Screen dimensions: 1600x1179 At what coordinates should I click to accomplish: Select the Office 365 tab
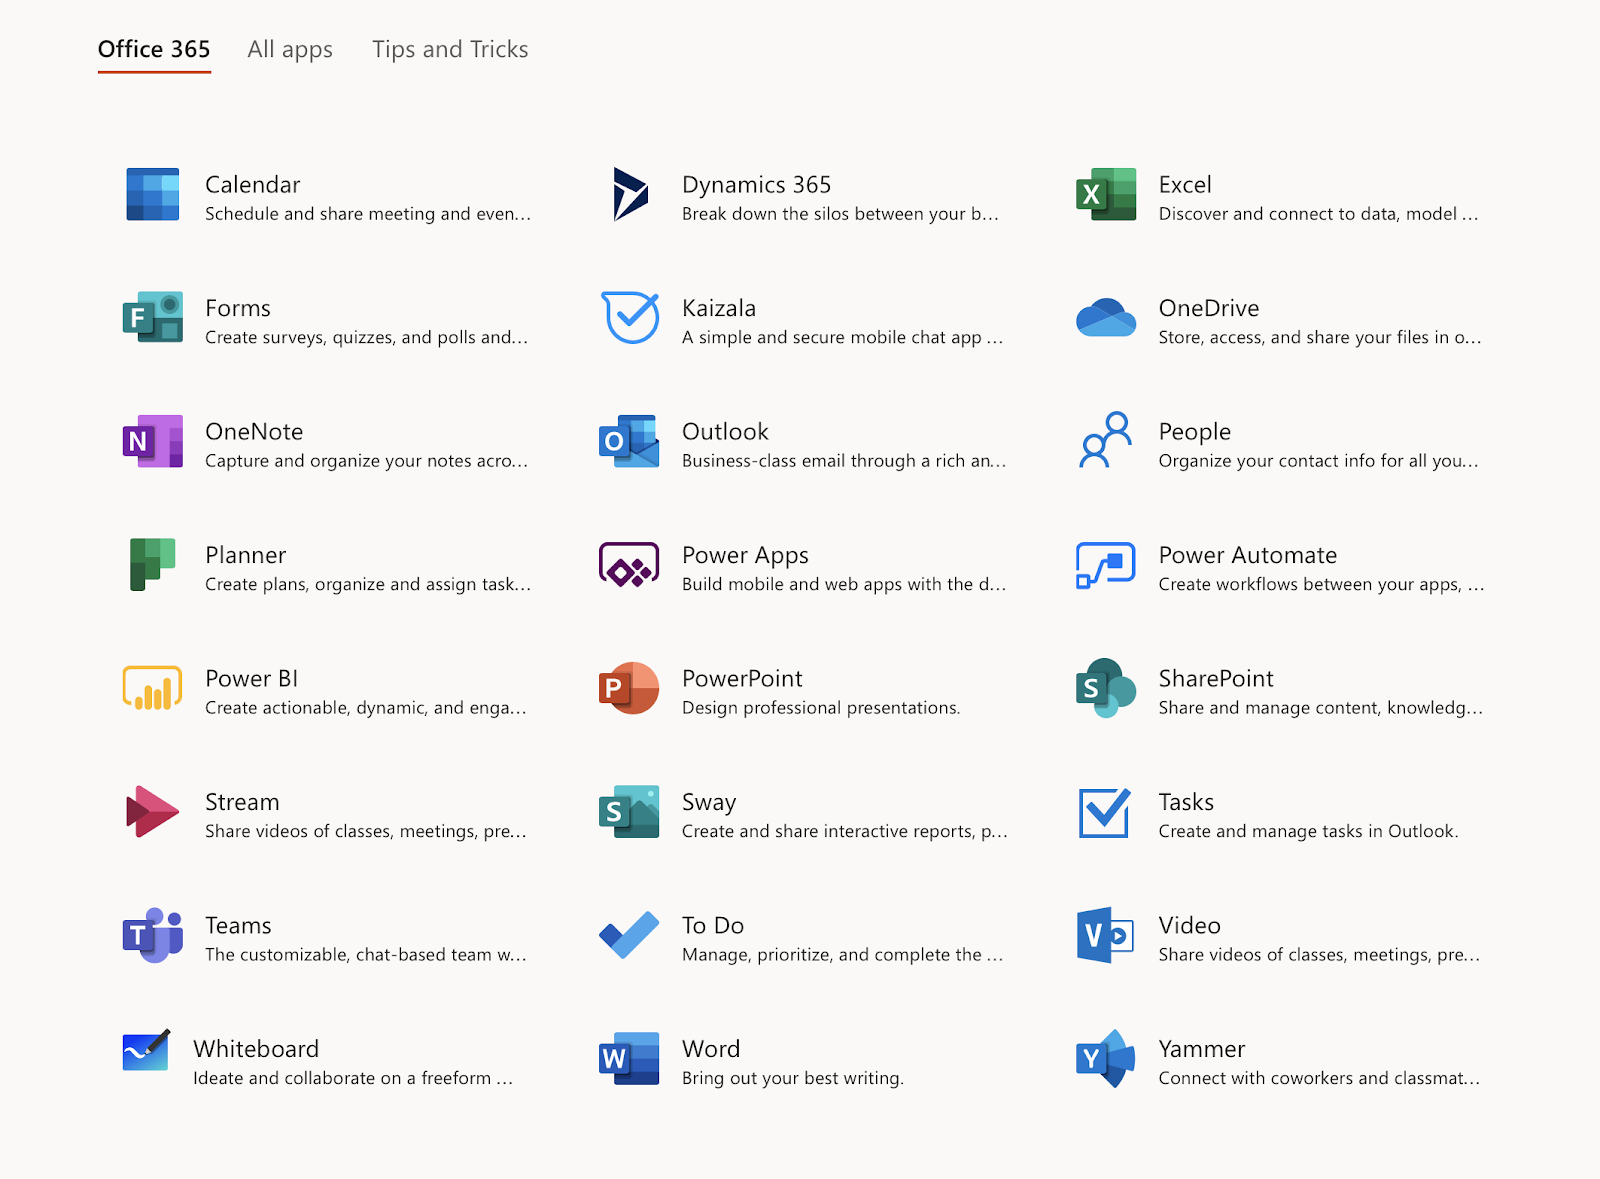click(154, 50)
